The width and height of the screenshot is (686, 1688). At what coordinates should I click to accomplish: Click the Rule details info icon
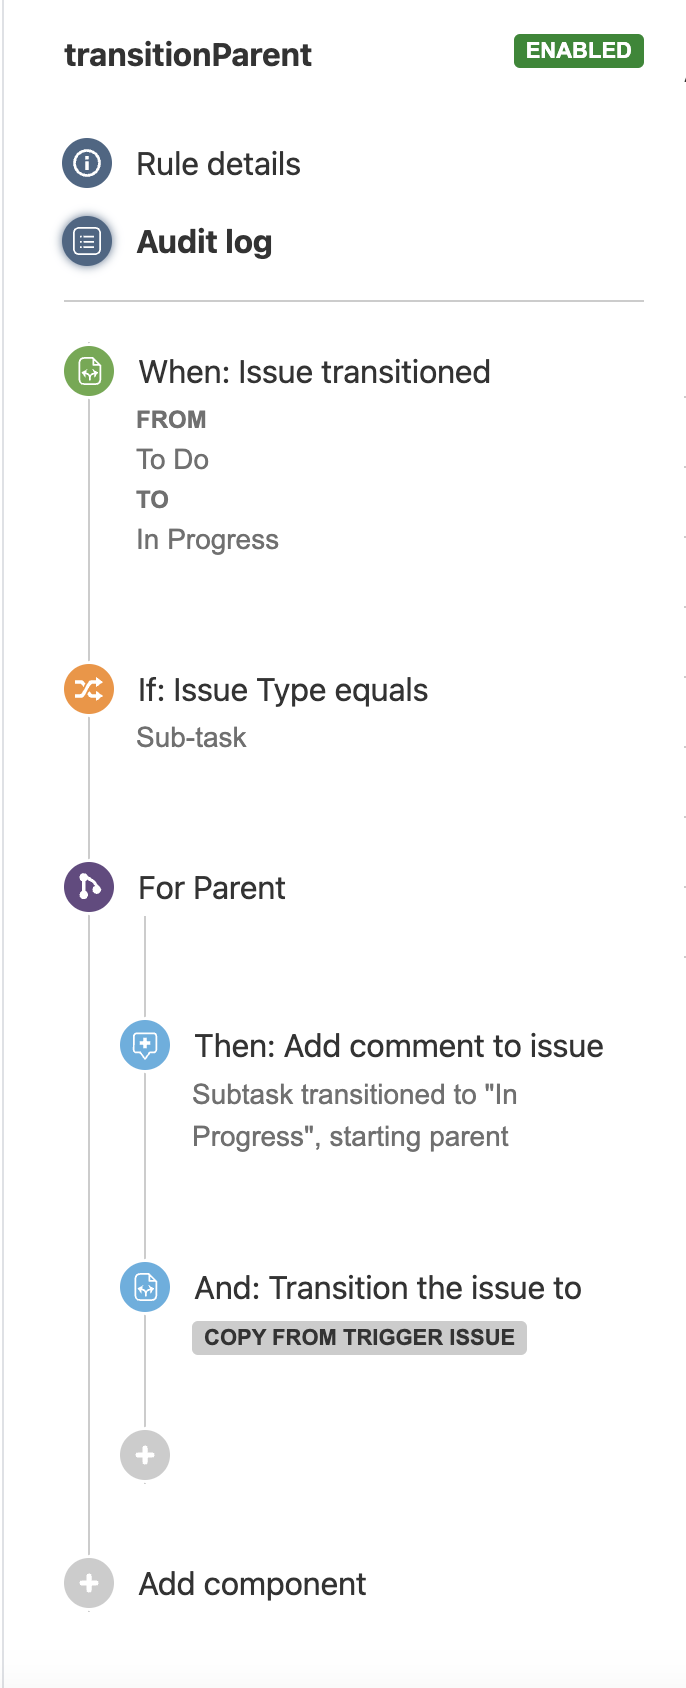pyautogui.click(x=87, y=163)
